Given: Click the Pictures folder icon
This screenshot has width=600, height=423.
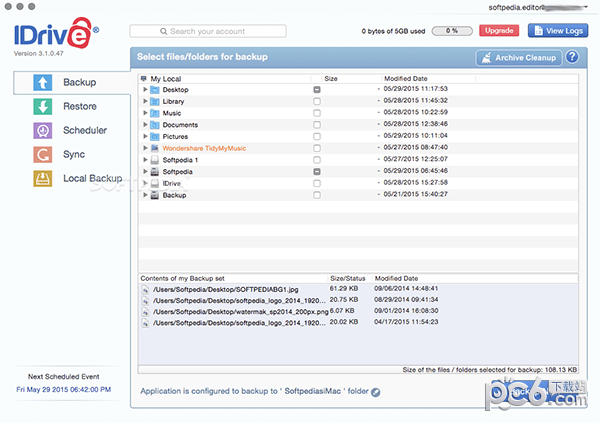Looking at the screenshot, I should [x=155, y=137].
